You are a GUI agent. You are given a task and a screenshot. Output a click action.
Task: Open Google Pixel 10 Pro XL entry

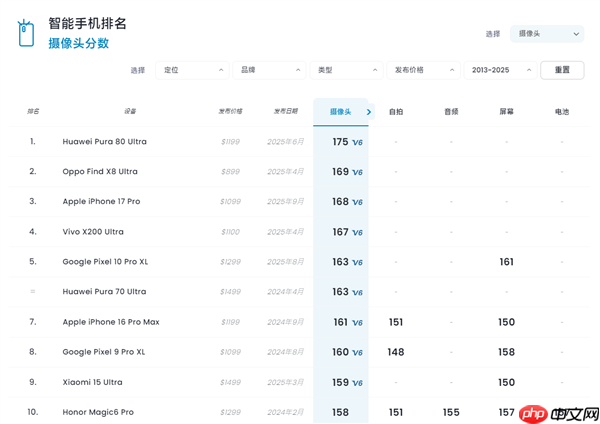click(105, 262)
